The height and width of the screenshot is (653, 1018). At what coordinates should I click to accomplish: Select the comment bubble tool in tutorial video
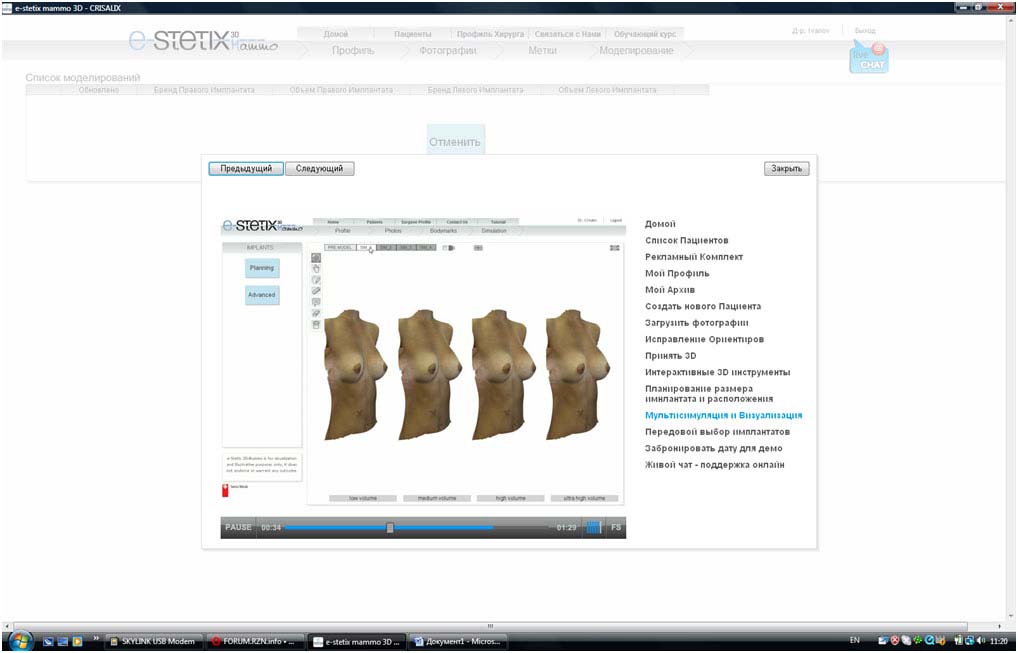click(316, 302)
